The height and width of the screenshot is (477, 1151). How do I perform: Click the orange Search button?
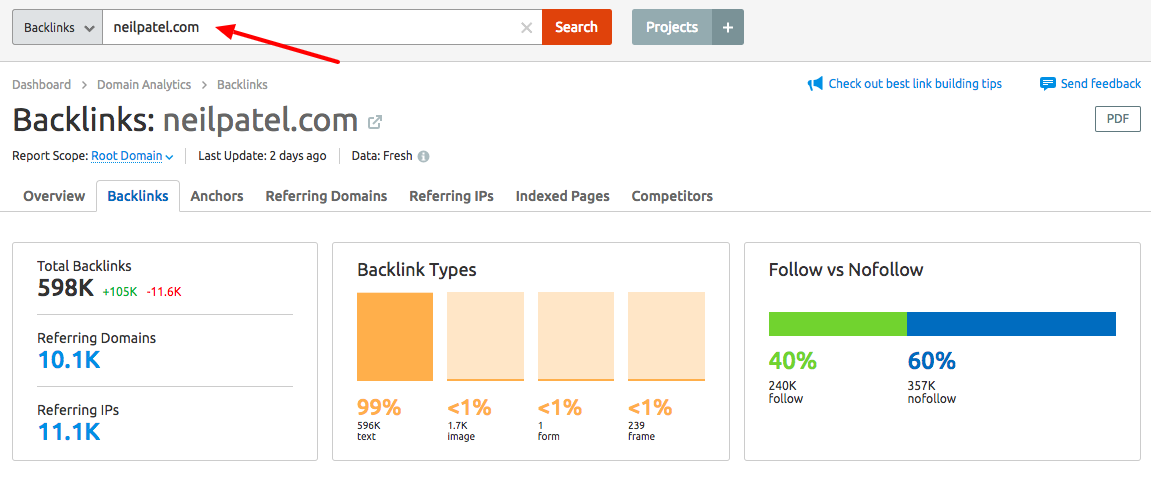pos(576,27)
